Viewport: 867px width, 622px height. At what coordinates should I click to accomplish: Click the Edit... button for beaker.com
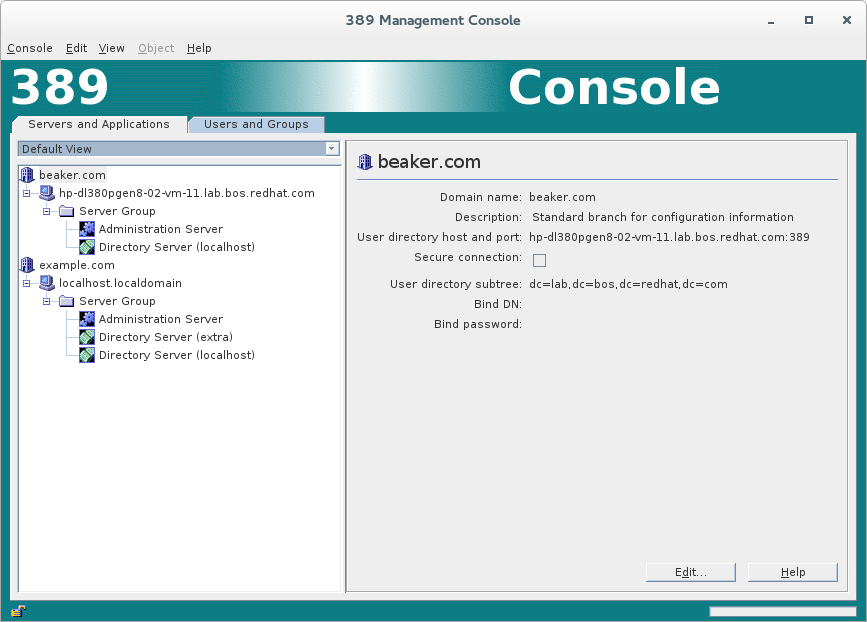[x=691, y=572]
